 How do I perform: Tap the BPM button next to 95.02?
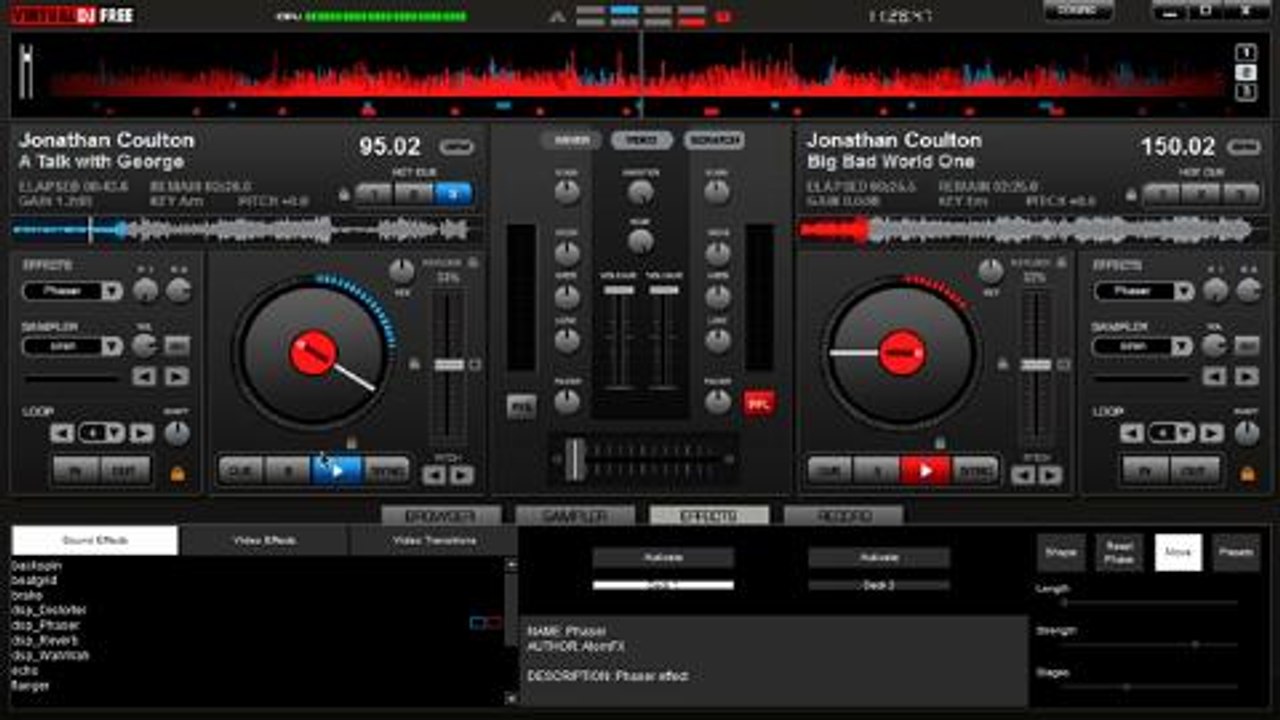[x=456, y=148]
